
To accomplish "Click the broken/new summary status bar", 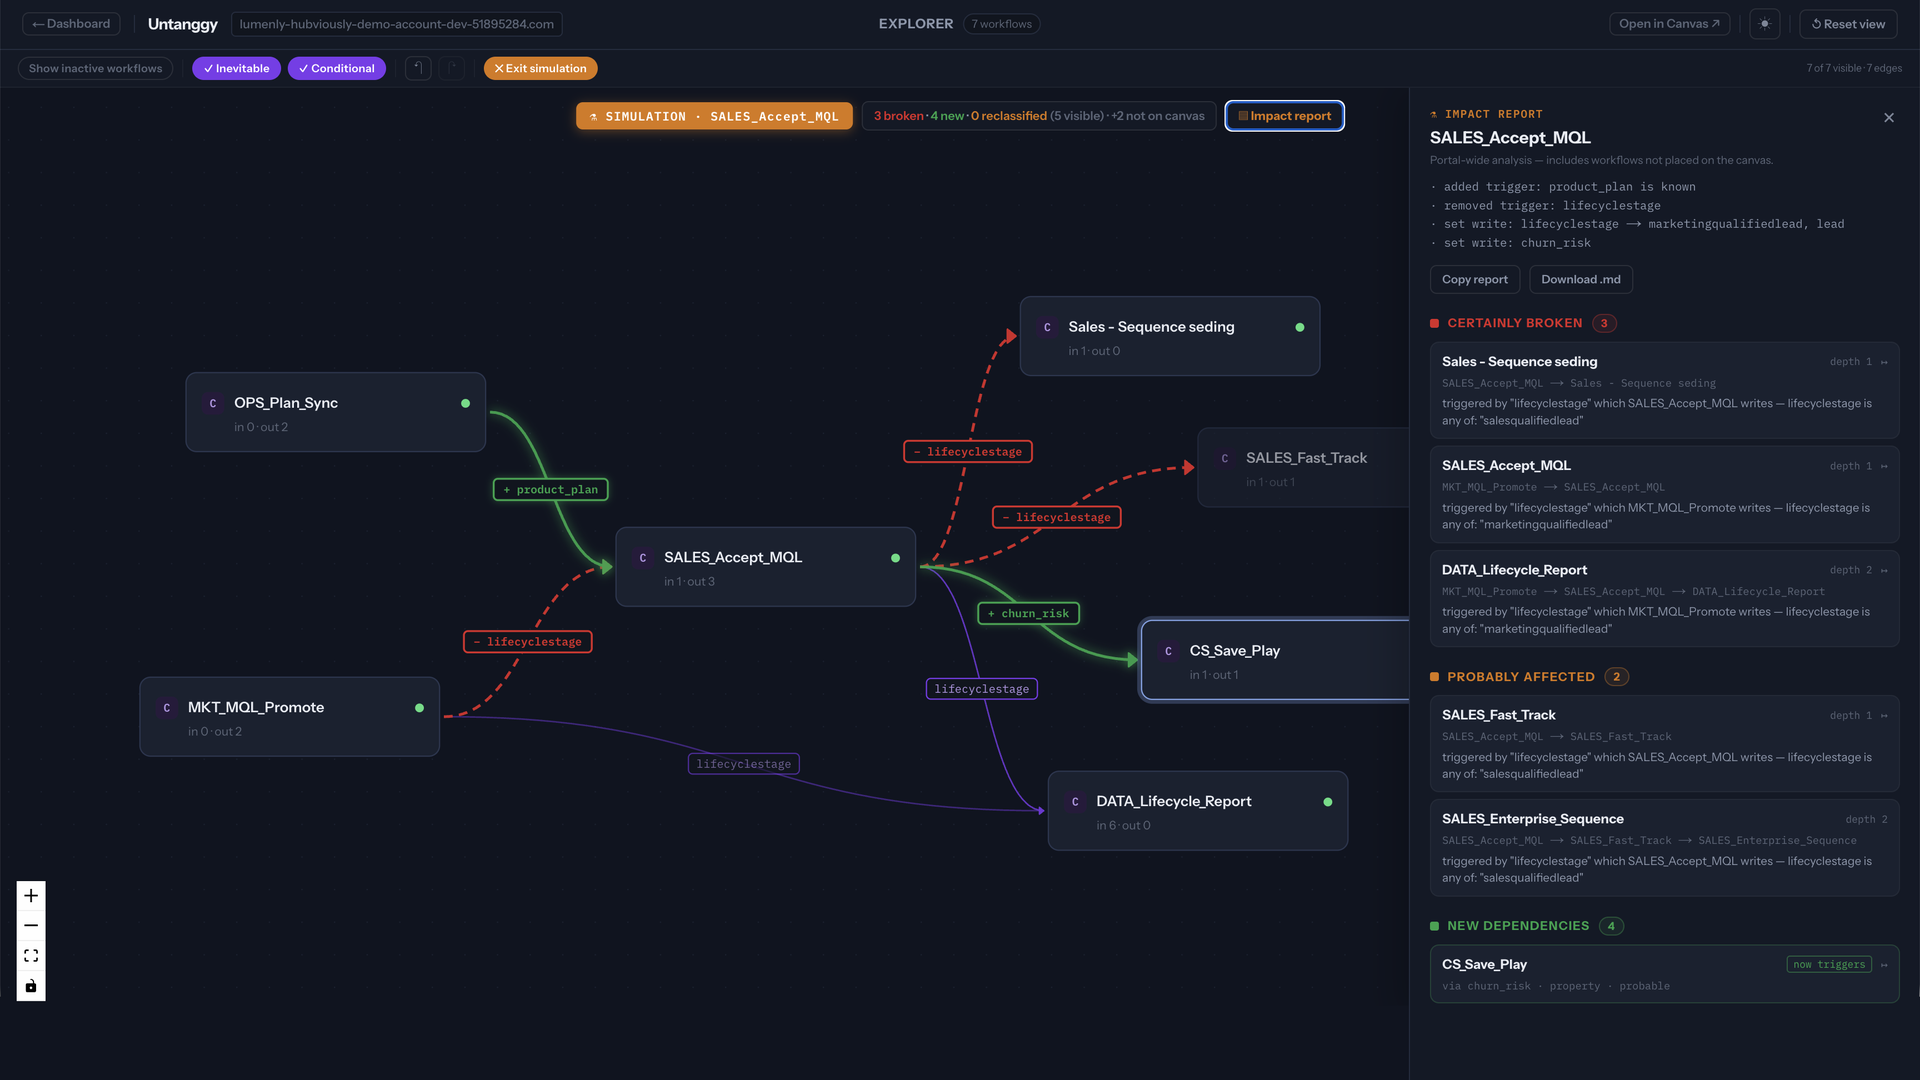I will (1039, 116).
